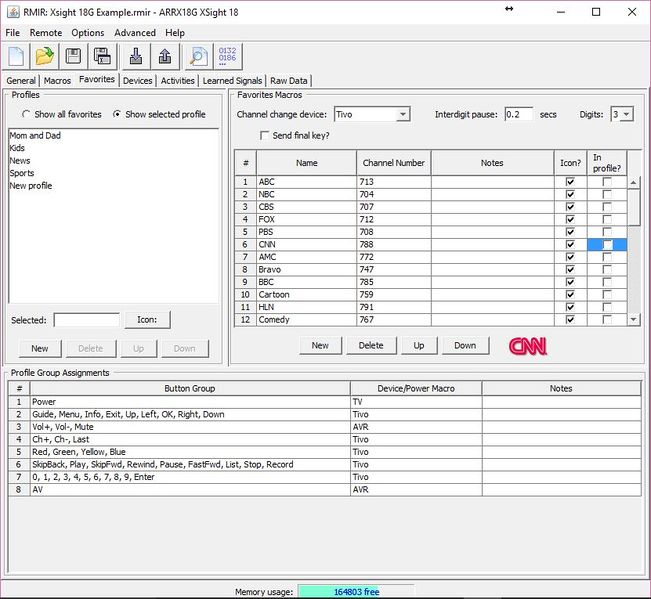
Task: Click the Download from remote icon
Action: (x=136, y=56)
